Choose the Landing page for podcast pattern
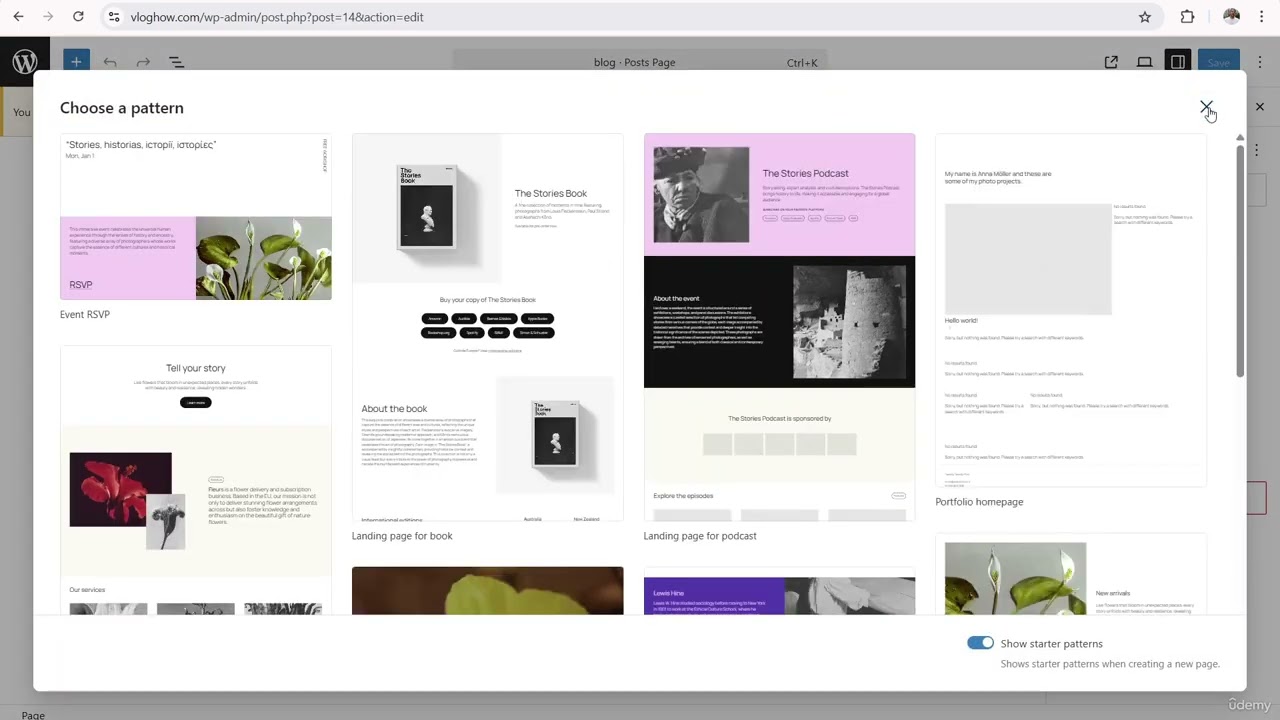 [x=779, y=327]
